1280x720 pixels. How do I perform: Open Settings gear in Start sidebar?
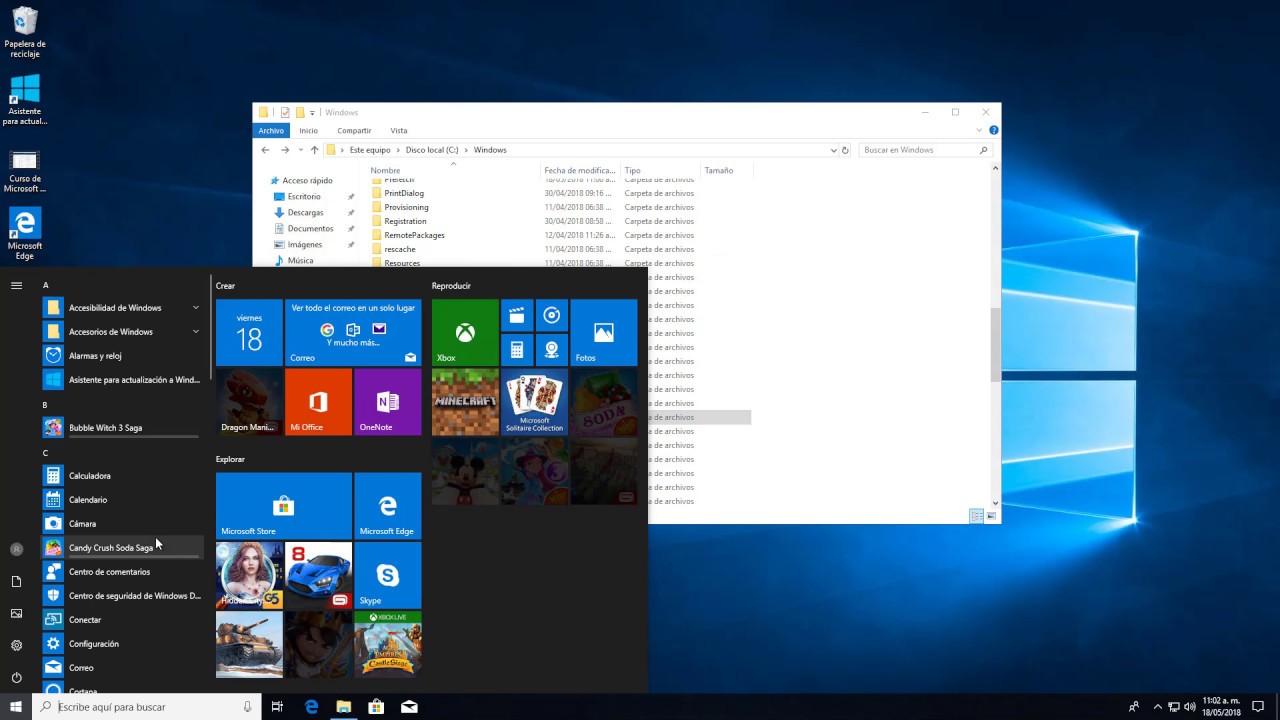pos(16,645)
